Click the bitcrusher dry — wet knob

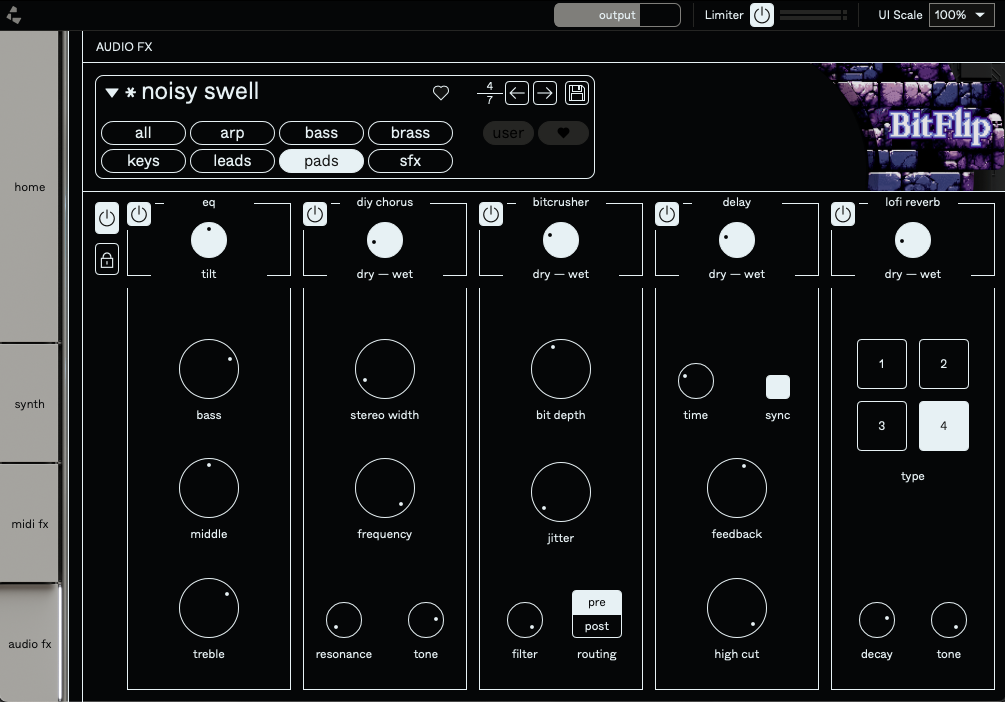(x=561, y=240)
